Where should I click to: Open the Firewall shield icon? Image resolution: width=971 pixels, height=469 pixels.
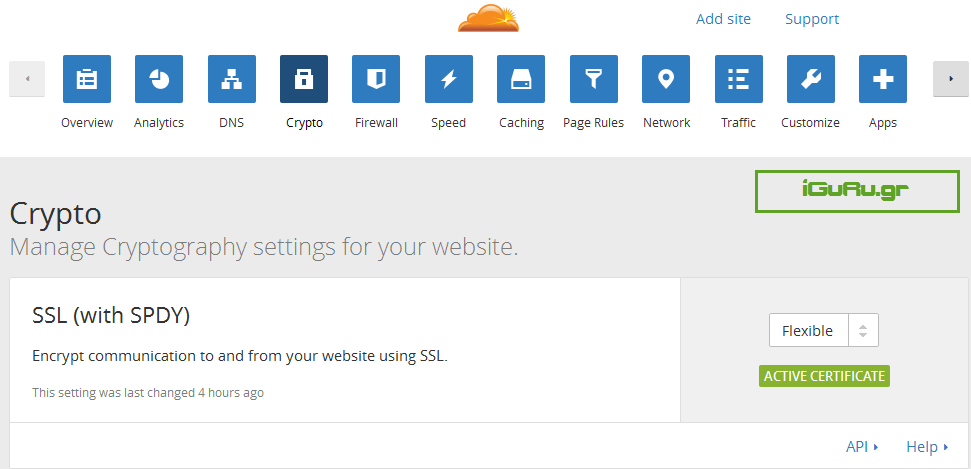[x=376, y=79]
